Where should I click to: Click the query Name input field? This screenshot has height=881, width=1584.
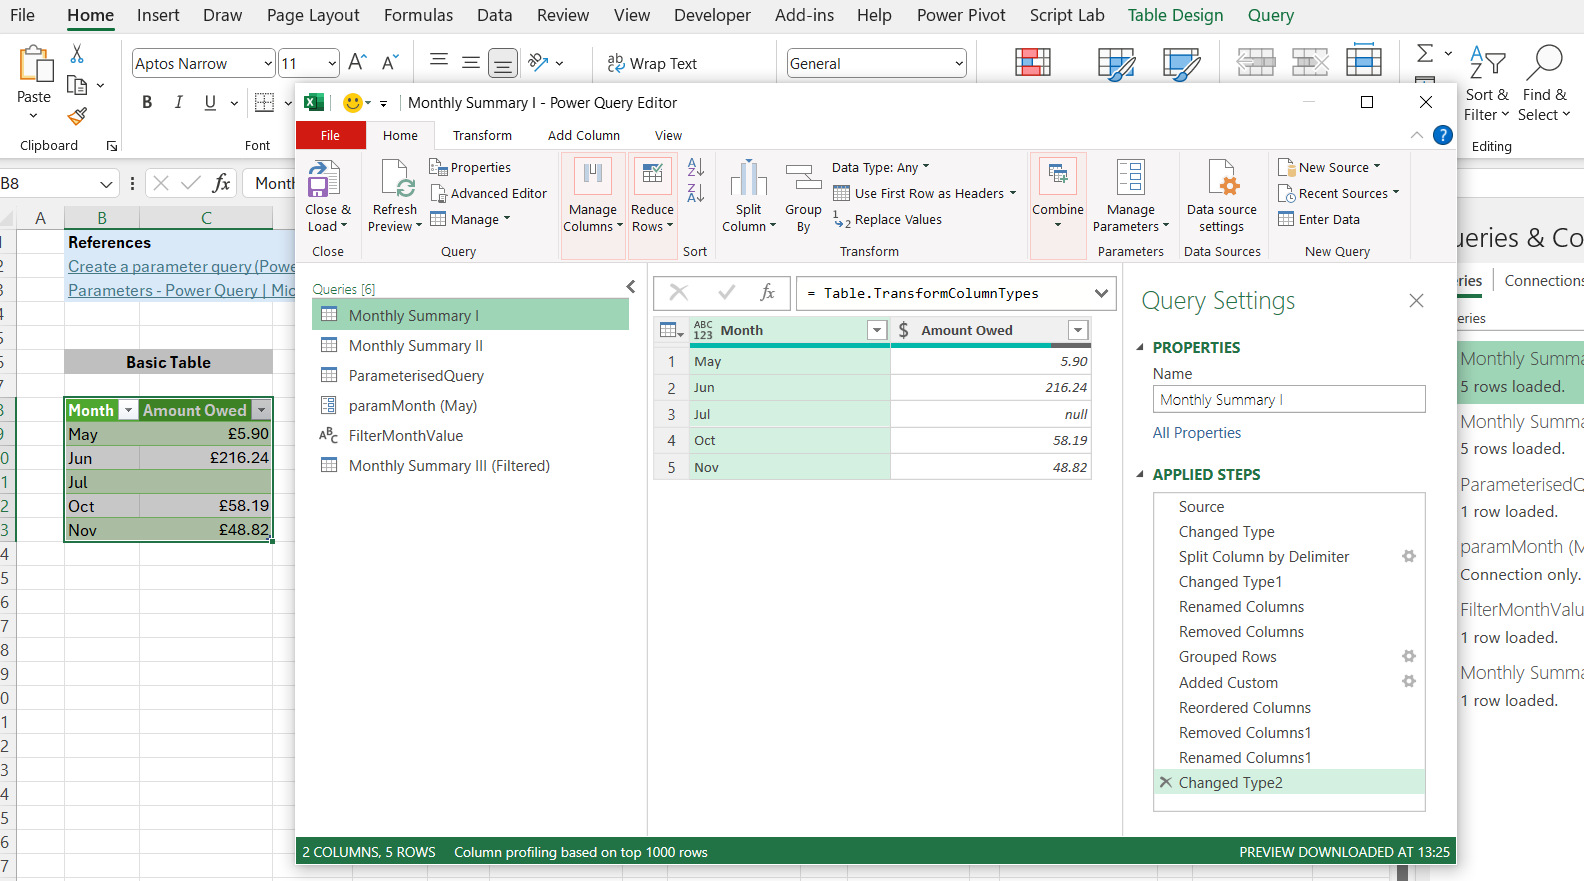click(x=1289, y=399)
